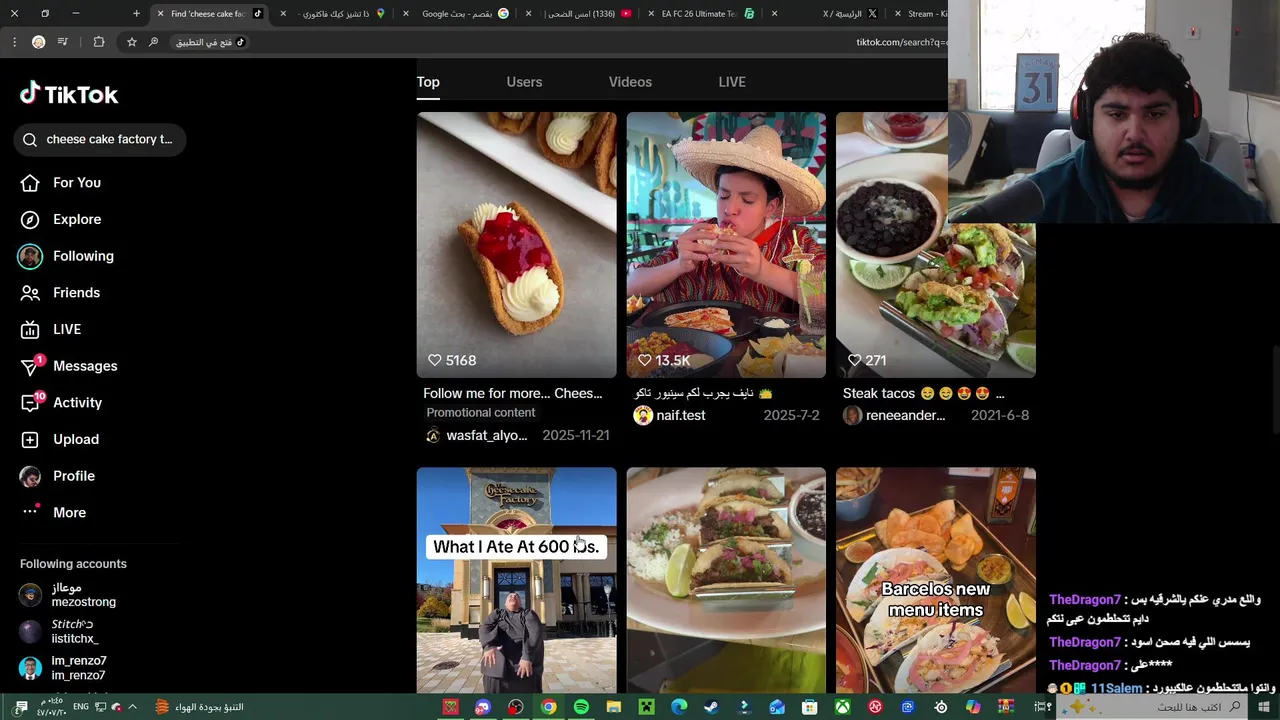Open the browser extensions puzzle icon

(x=98, y=42)
